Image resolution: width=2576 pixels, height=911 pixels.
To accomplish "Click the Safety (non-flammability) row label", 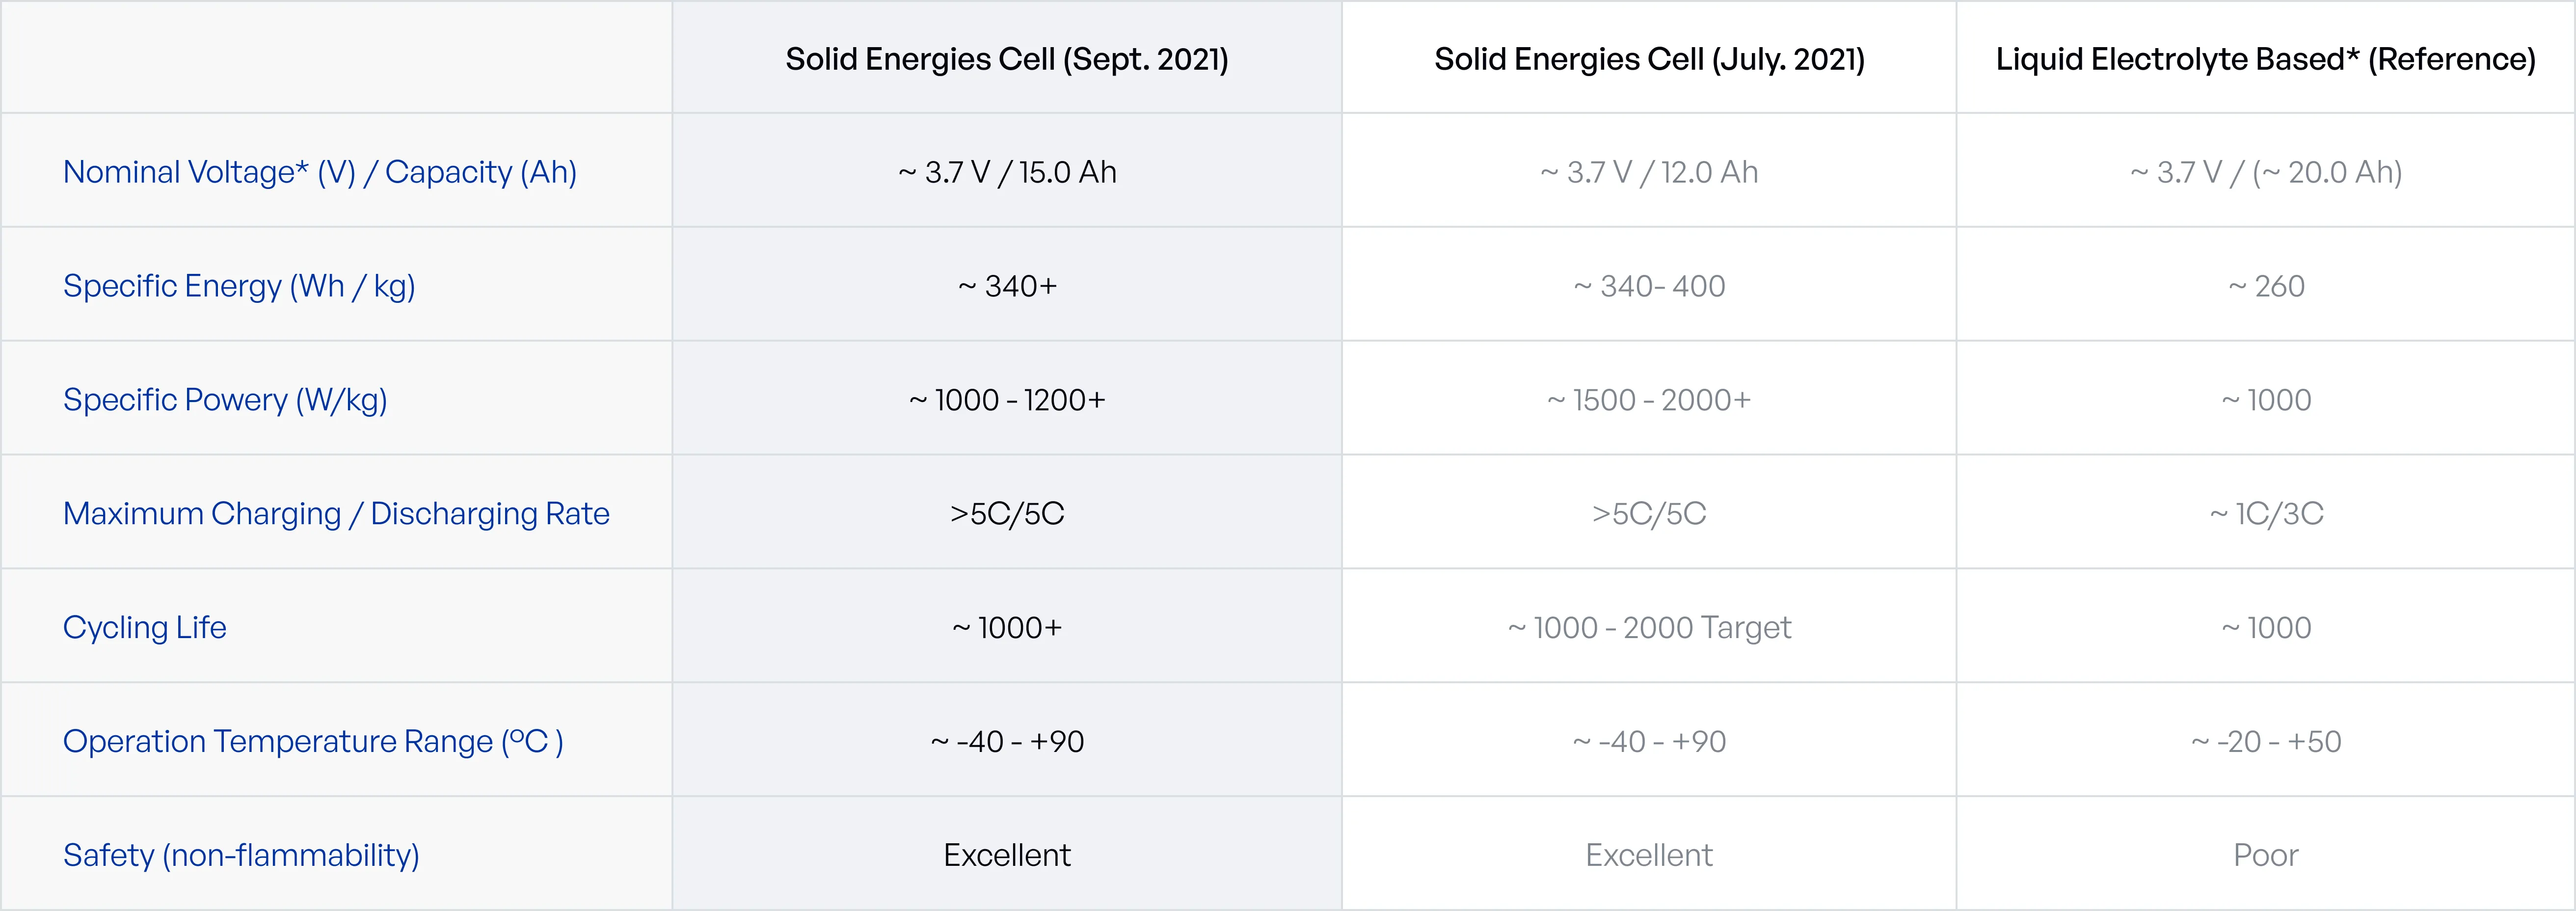I will click(x=241, y=856).
